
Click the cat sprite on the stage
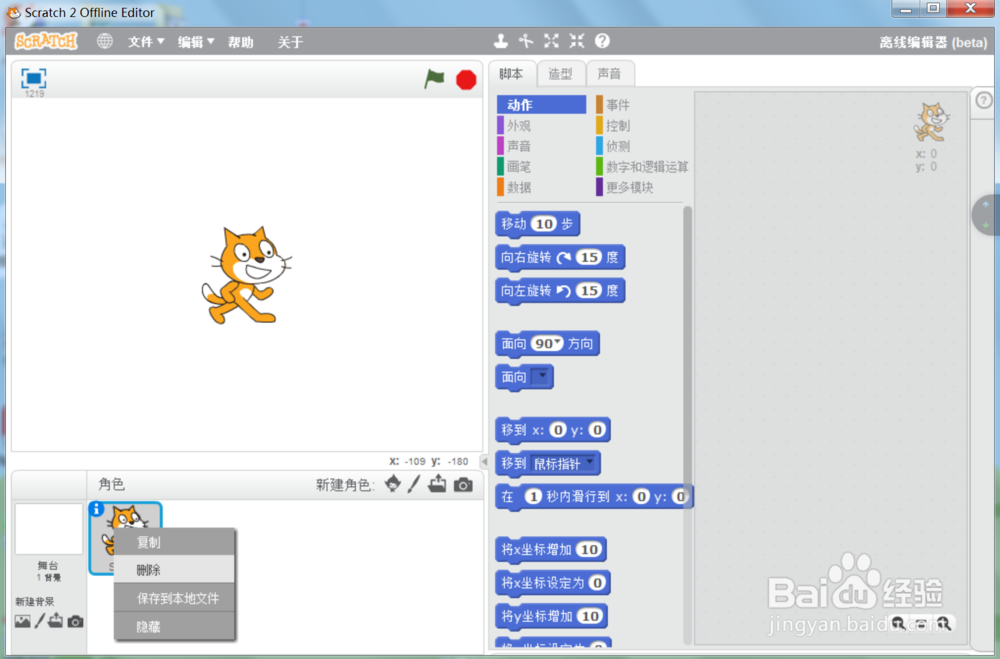247,275
